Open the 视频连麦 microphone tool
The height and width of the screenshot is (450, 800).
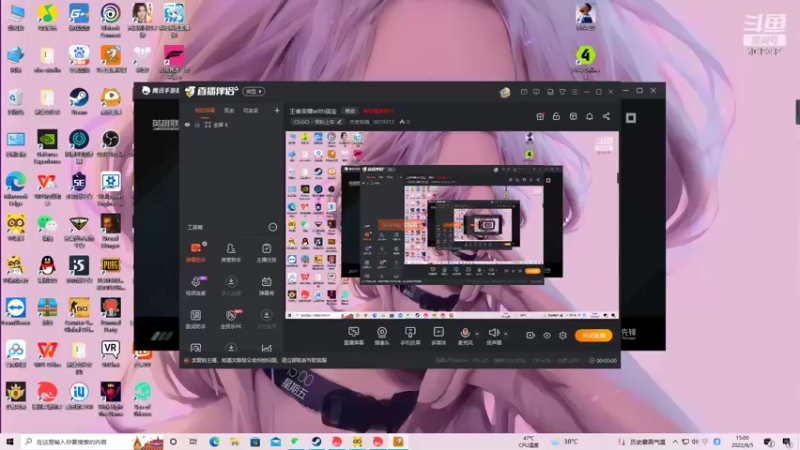pyautogui.click(x=195, y=285)
